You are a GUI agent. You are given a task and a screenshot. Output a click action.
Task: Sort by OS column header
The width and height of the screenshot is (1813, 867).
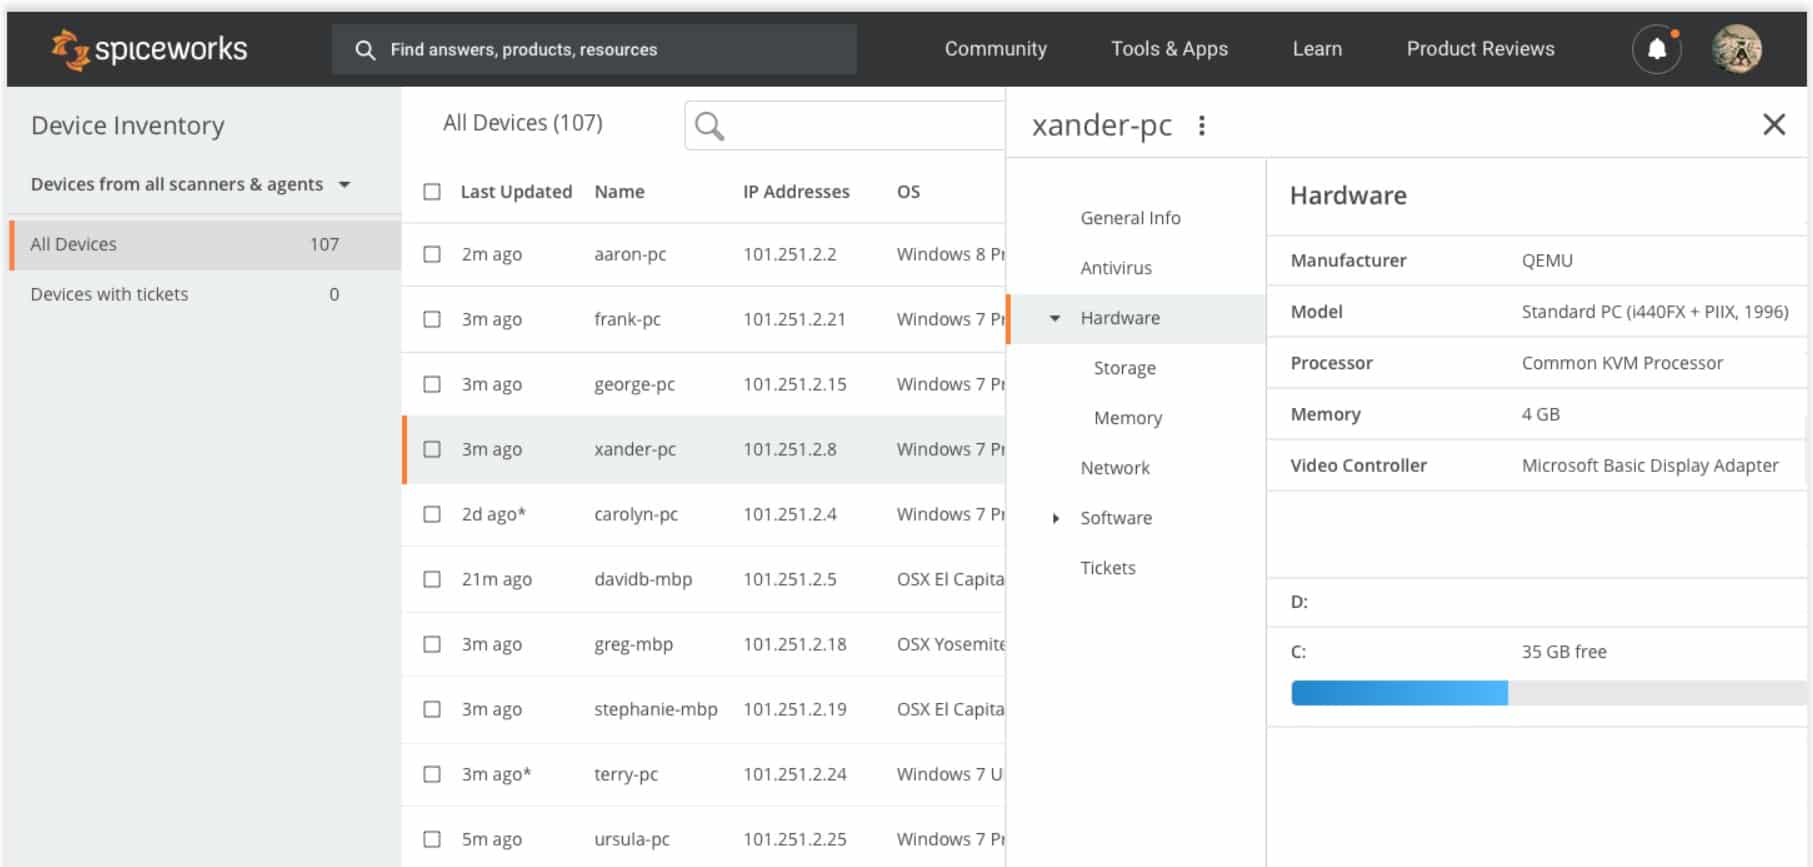908,191
